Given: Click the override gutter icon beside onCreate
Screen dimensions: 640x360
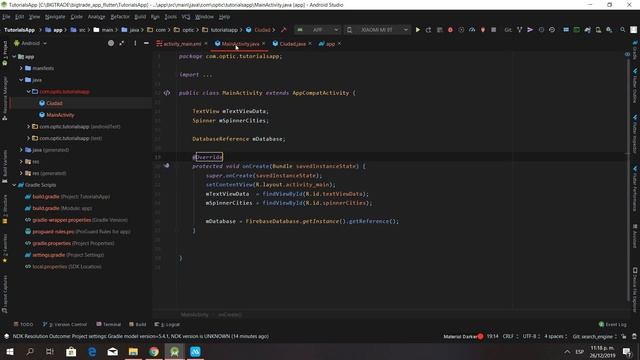Looking at the screenshot, I should click(167, 166).
